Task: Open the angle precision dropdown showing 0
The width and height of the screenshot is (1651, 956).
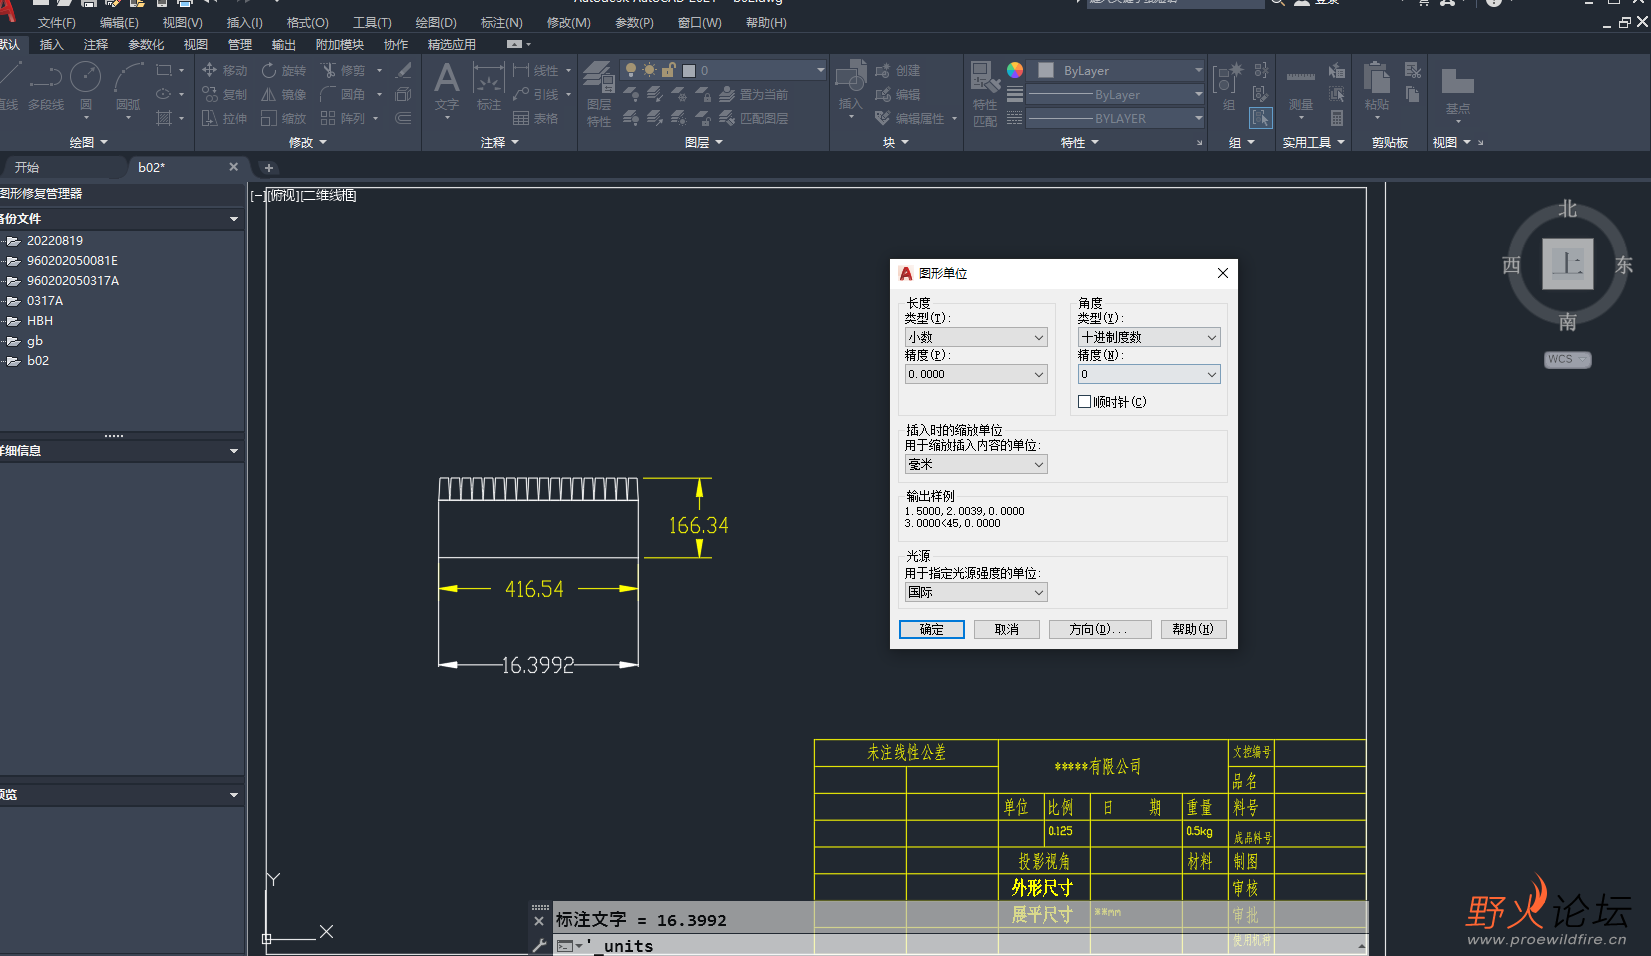Action: coord(1149,374)
